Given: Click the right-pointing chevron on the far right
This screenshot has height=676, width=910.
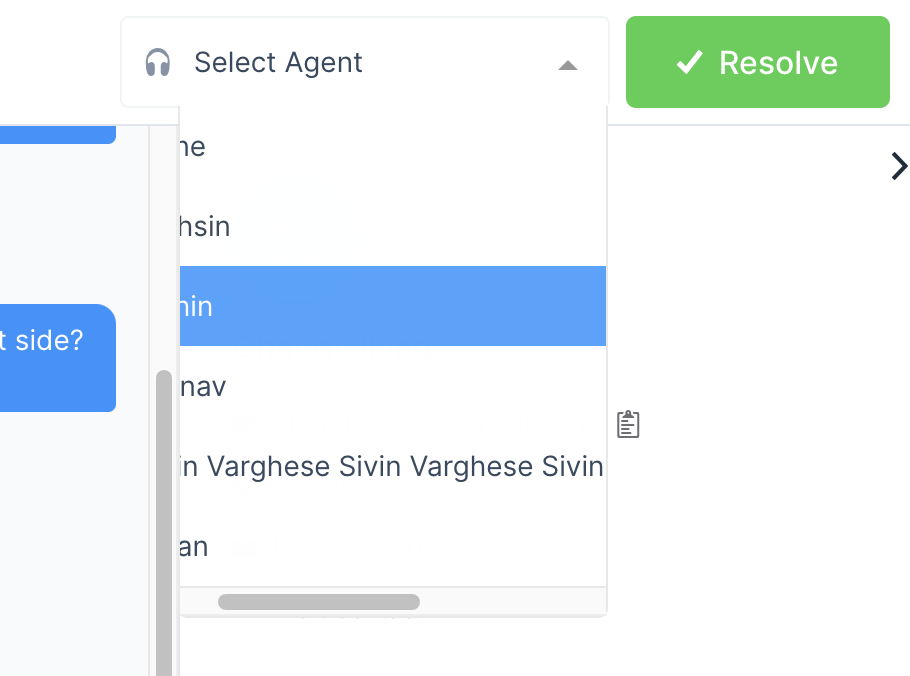Looking at the screenshot, I should tap(898, 166).
